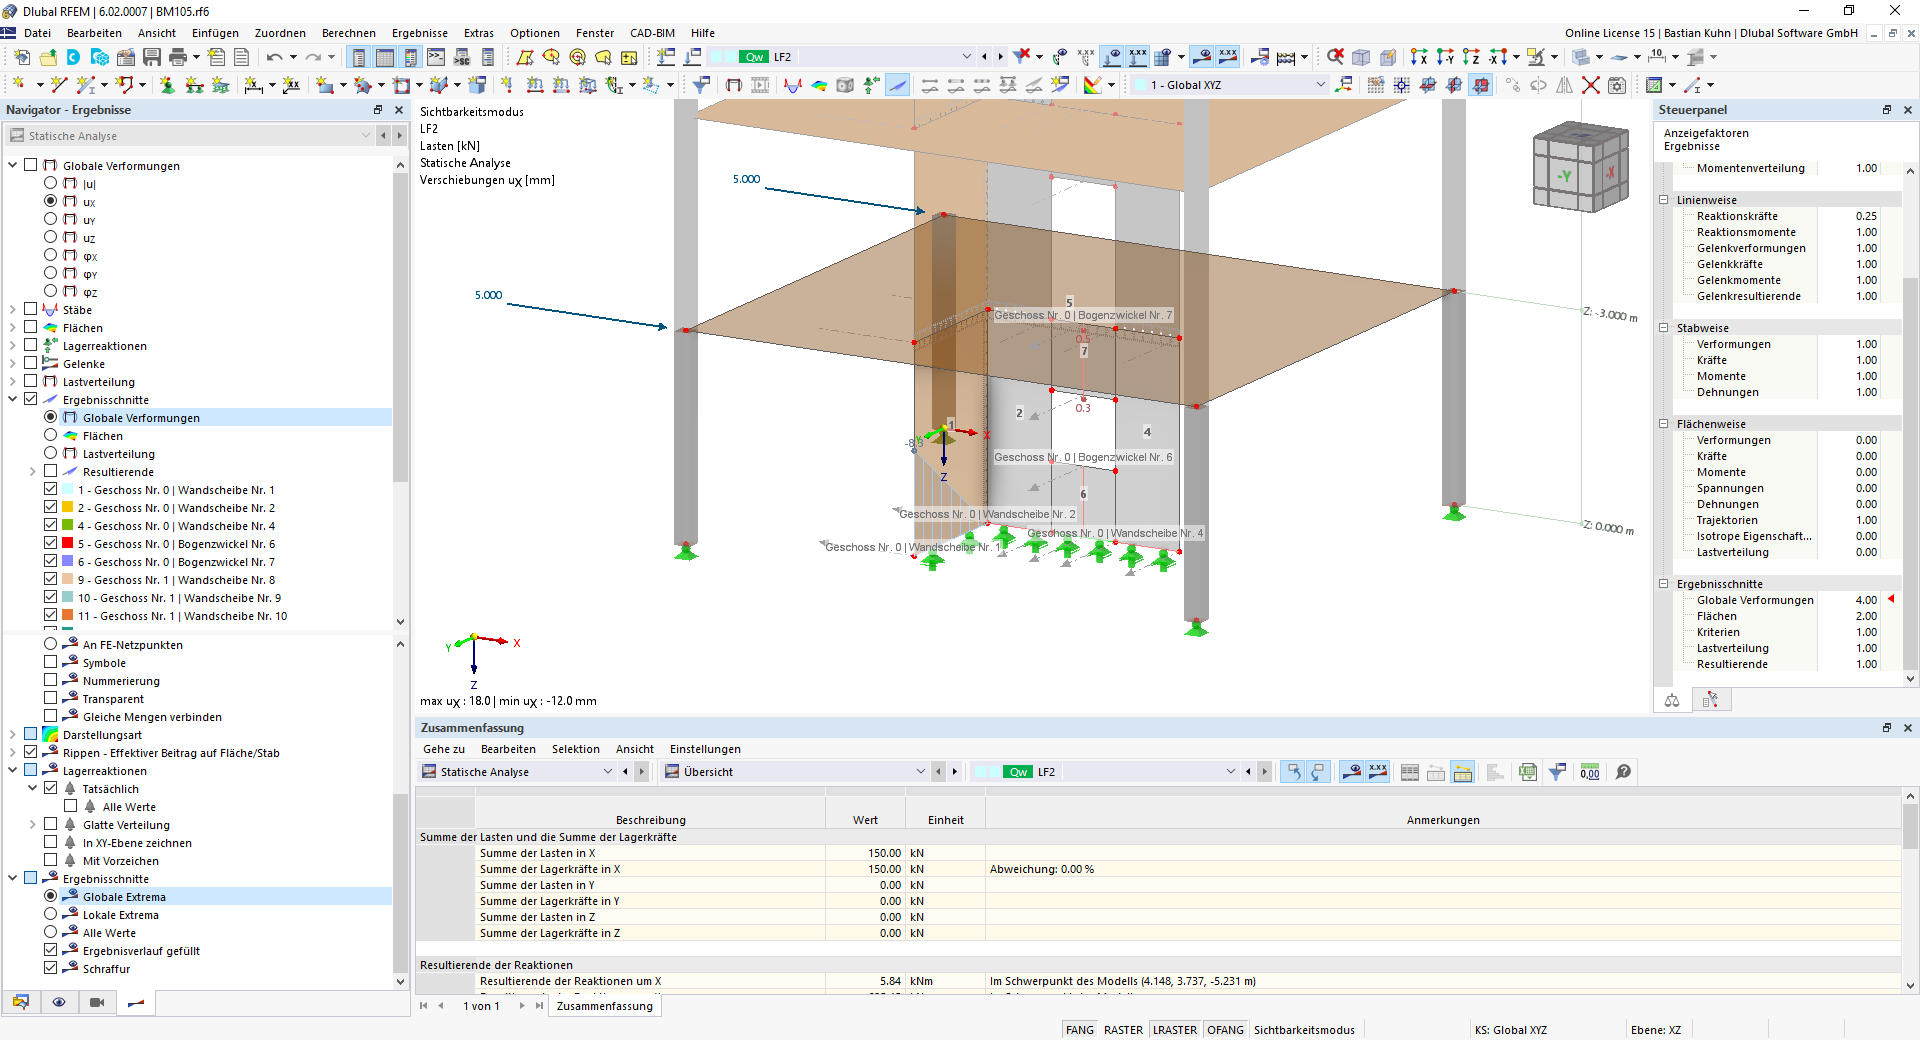Click the new support (green) icon in toolbar

(x=167, y=85)
